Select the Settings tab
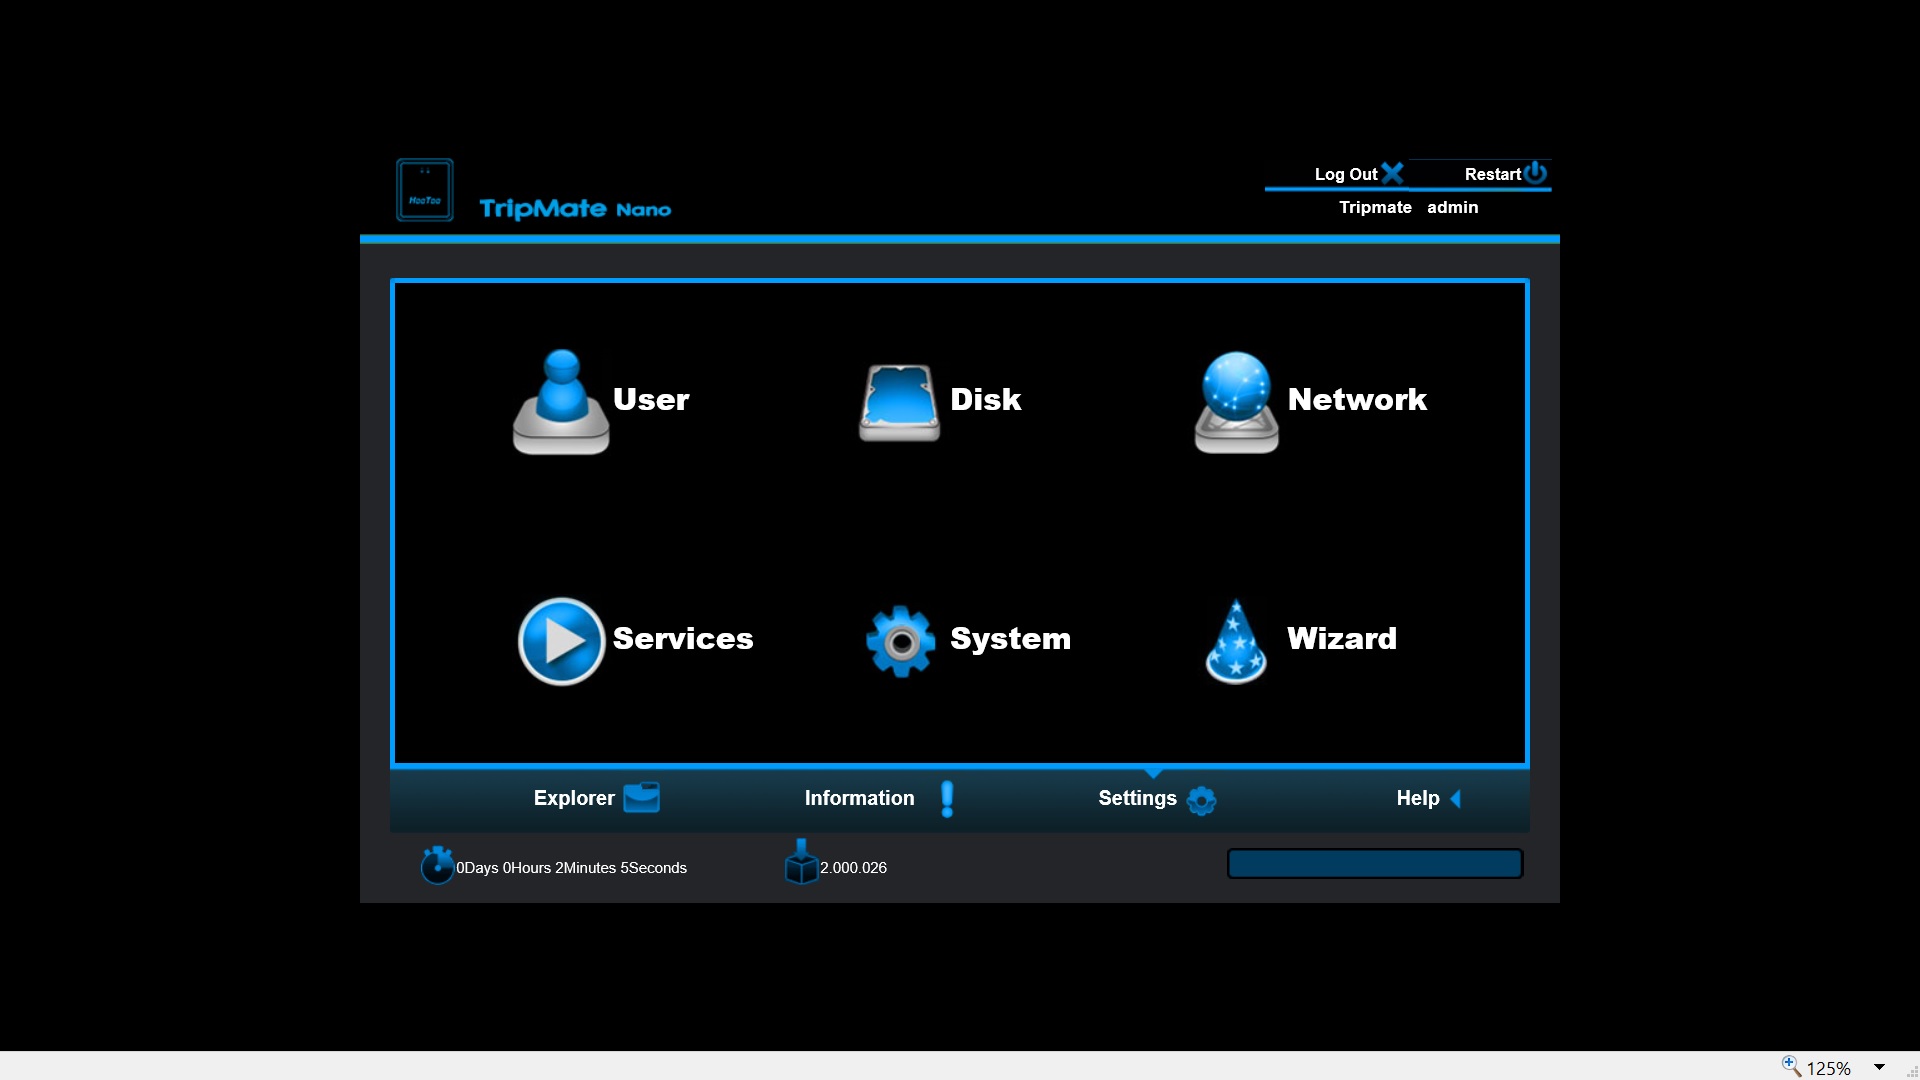This screenshot has height=1080, width=1920. tap(1137, 798)
